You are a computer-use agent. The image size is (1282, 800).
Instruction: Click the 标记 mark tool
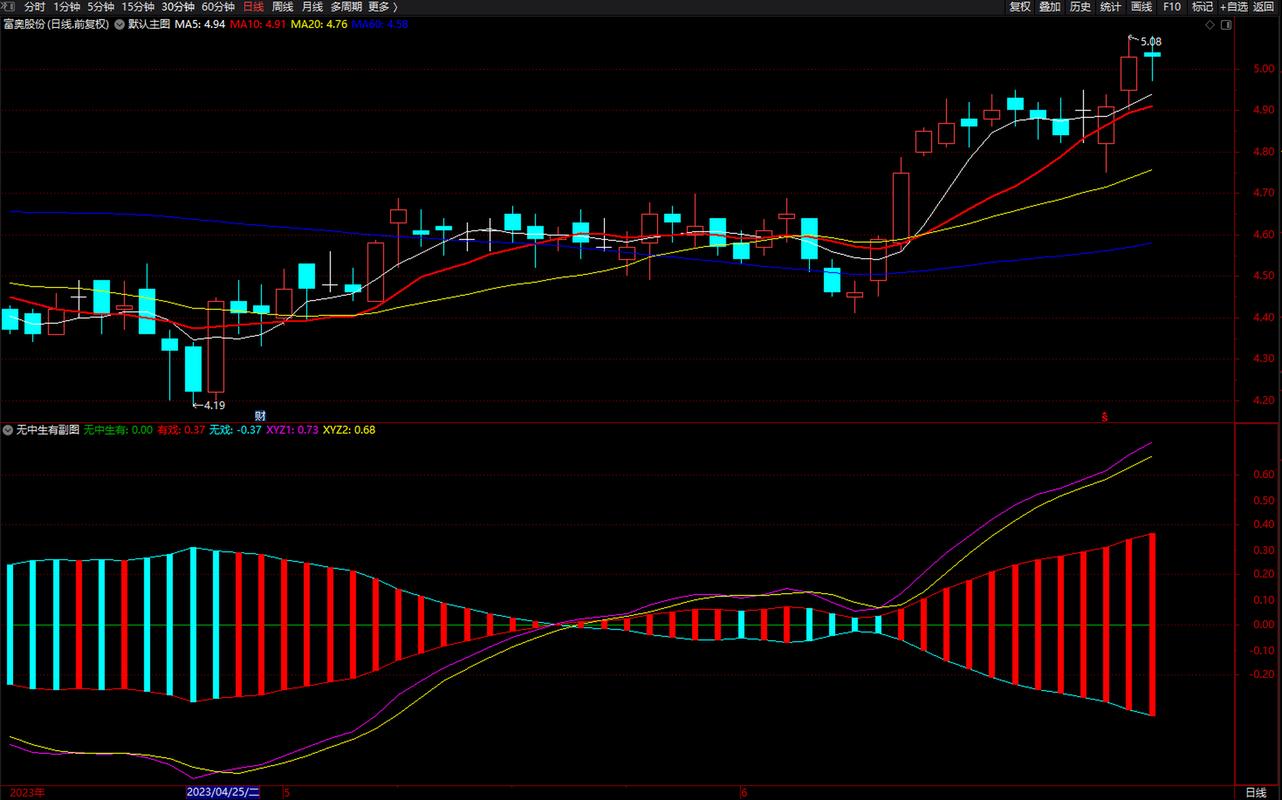point(1202,7)
